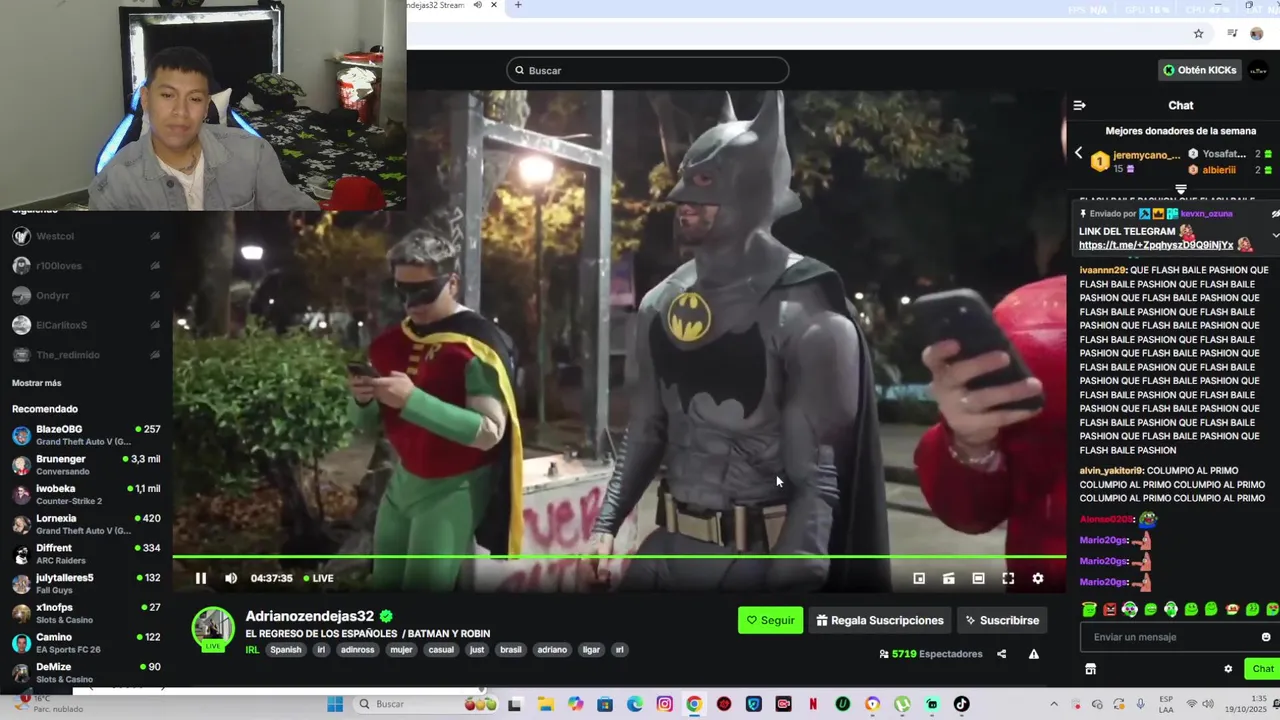Collapse the top donors handle
1280x720 pixels.
[1181, 188]
